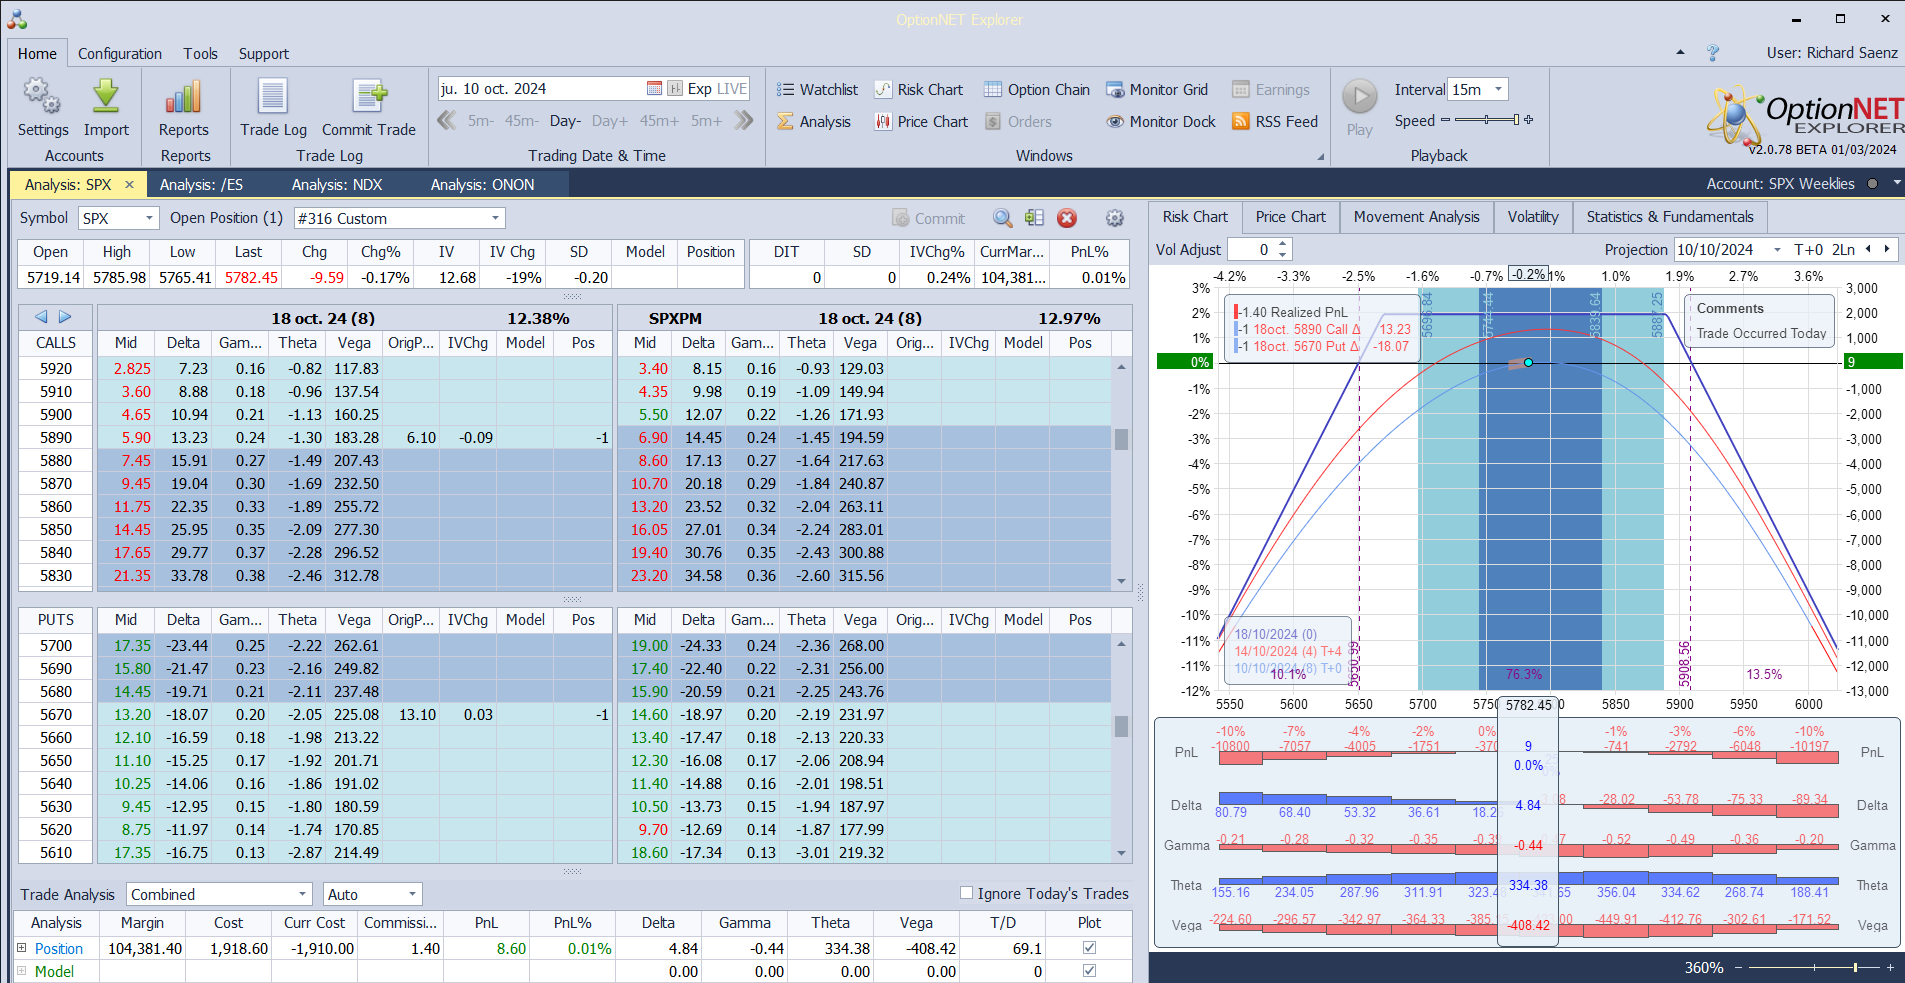Open the Trade Analysis Combined dropdown
The width and height of the screenshot is (1905, 983).
click(303, 894)
